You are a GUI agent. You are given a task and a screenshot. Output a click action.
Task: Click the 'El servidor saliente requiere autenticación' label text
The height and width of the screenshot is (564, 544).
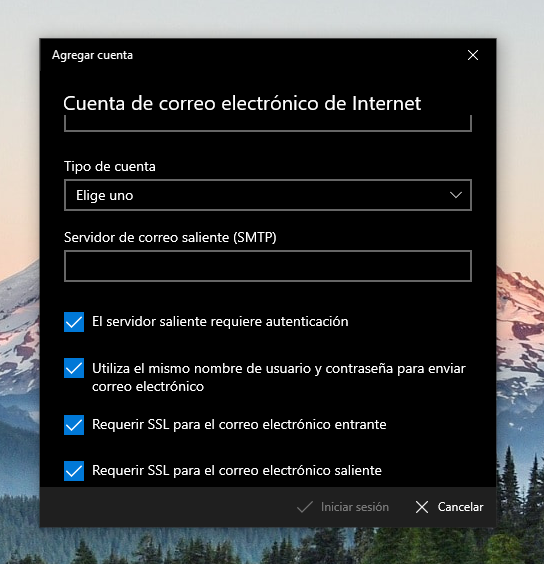click(x=220, y=321)
